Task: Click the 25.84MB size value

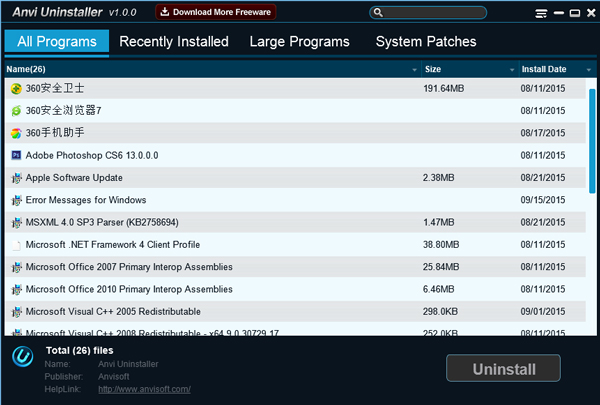Action: coord(441,267)
